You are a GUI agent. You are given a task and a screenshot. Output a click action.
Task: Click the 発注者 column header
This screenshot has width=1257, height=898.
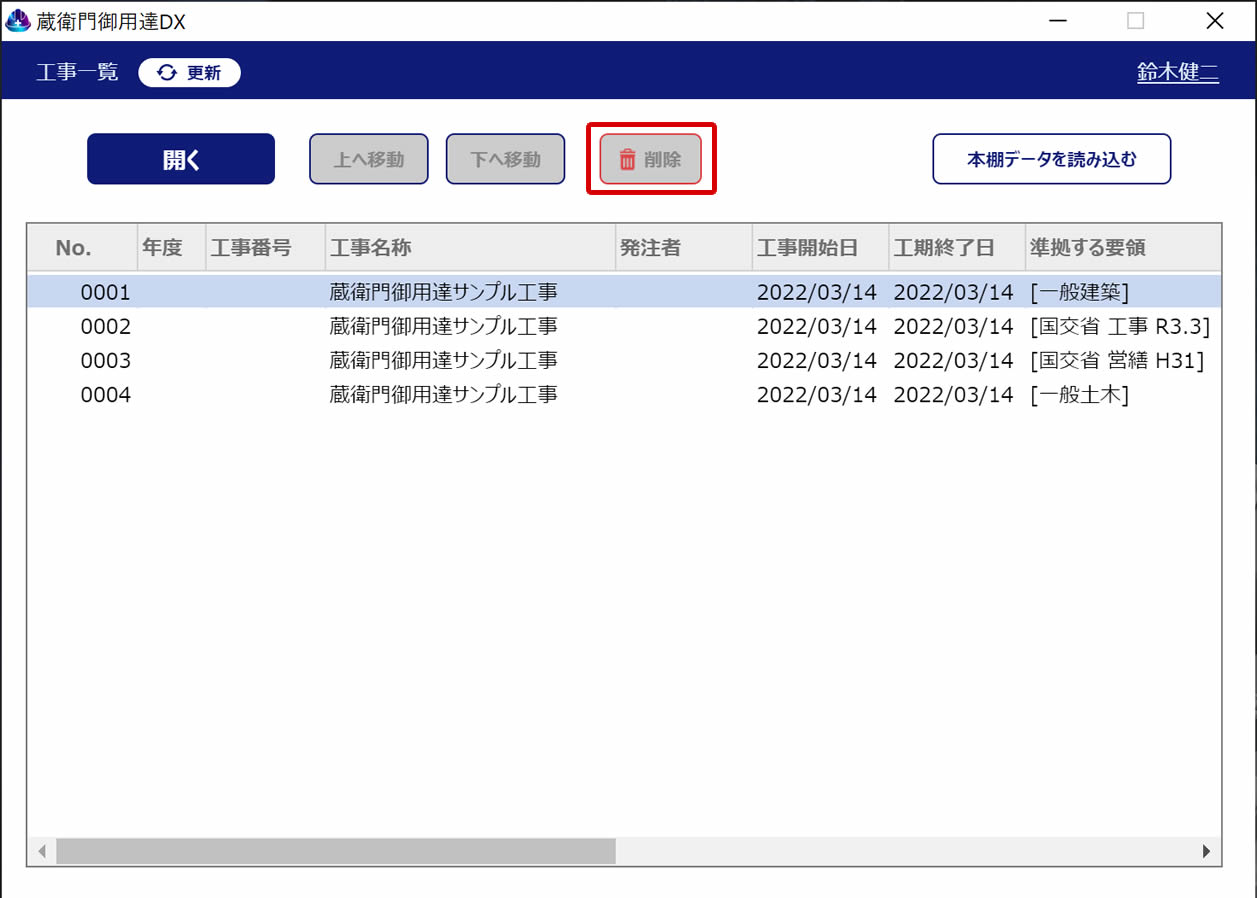[650, 248]
